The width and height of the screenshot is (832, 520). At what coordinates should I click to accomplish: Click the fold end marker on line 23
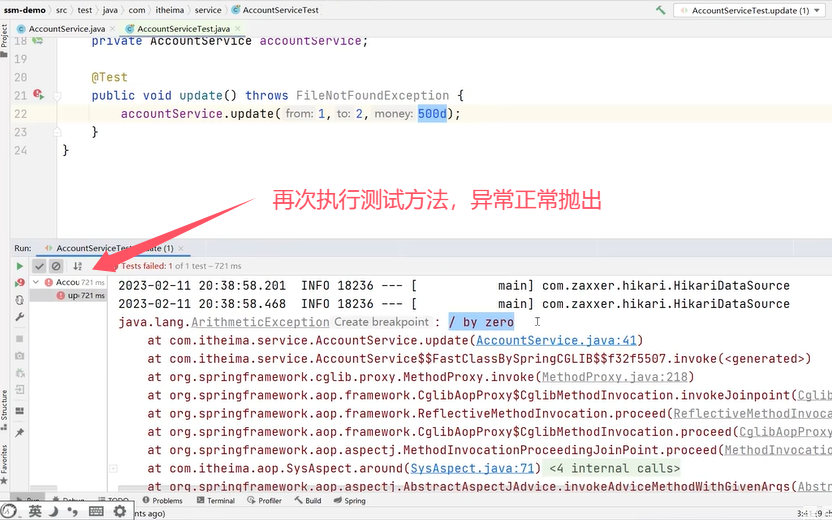57,132
